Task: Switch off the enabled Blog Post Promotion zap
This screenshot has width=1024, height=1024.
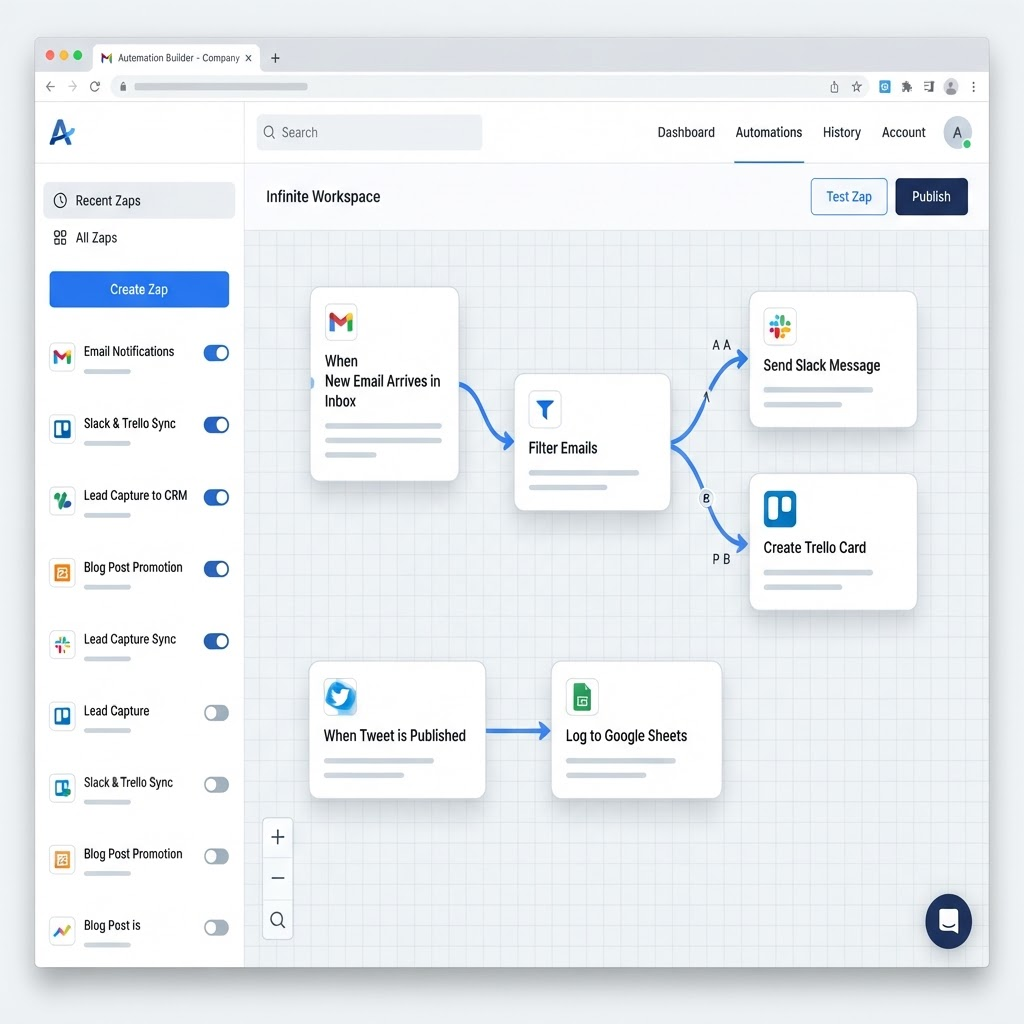Action: point(216,569)
